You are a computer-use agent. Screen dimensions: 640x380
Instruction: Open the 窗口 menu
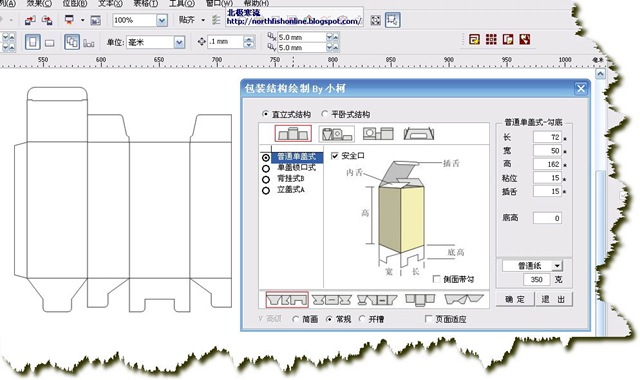tap(219, 3)
